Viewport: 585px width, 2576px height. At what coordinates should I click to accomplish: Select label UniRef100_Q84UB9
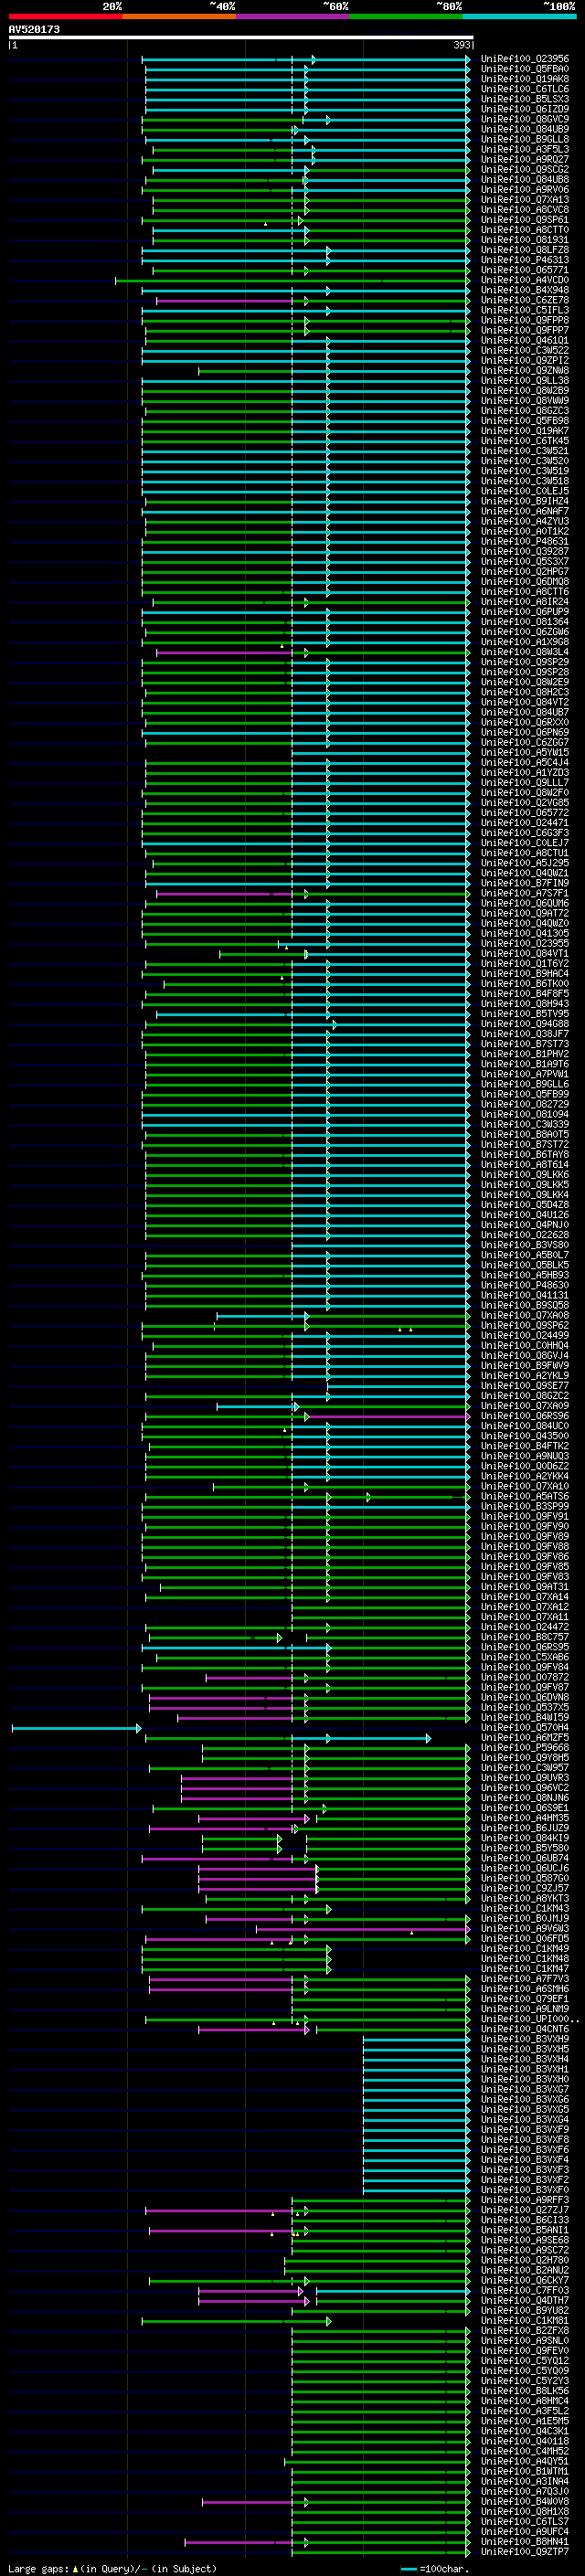tap(525, 129)
